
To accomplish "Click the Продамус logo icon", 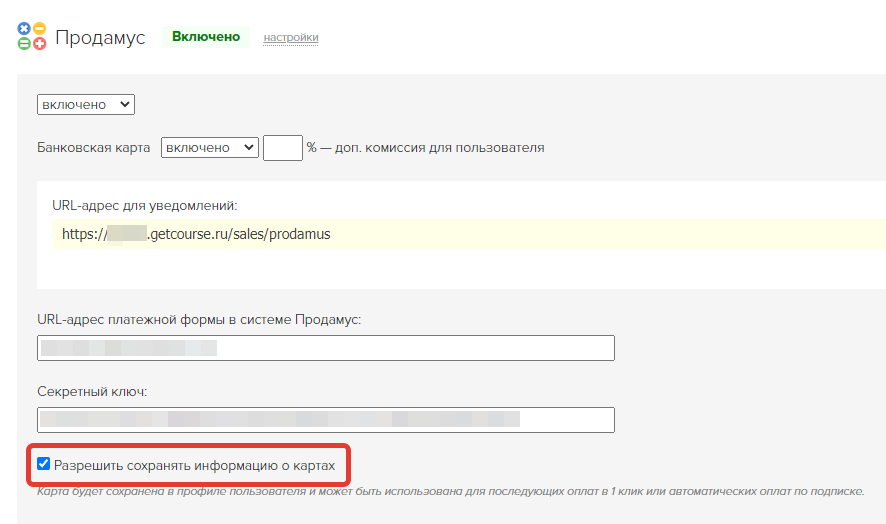I will coord(32,36).
